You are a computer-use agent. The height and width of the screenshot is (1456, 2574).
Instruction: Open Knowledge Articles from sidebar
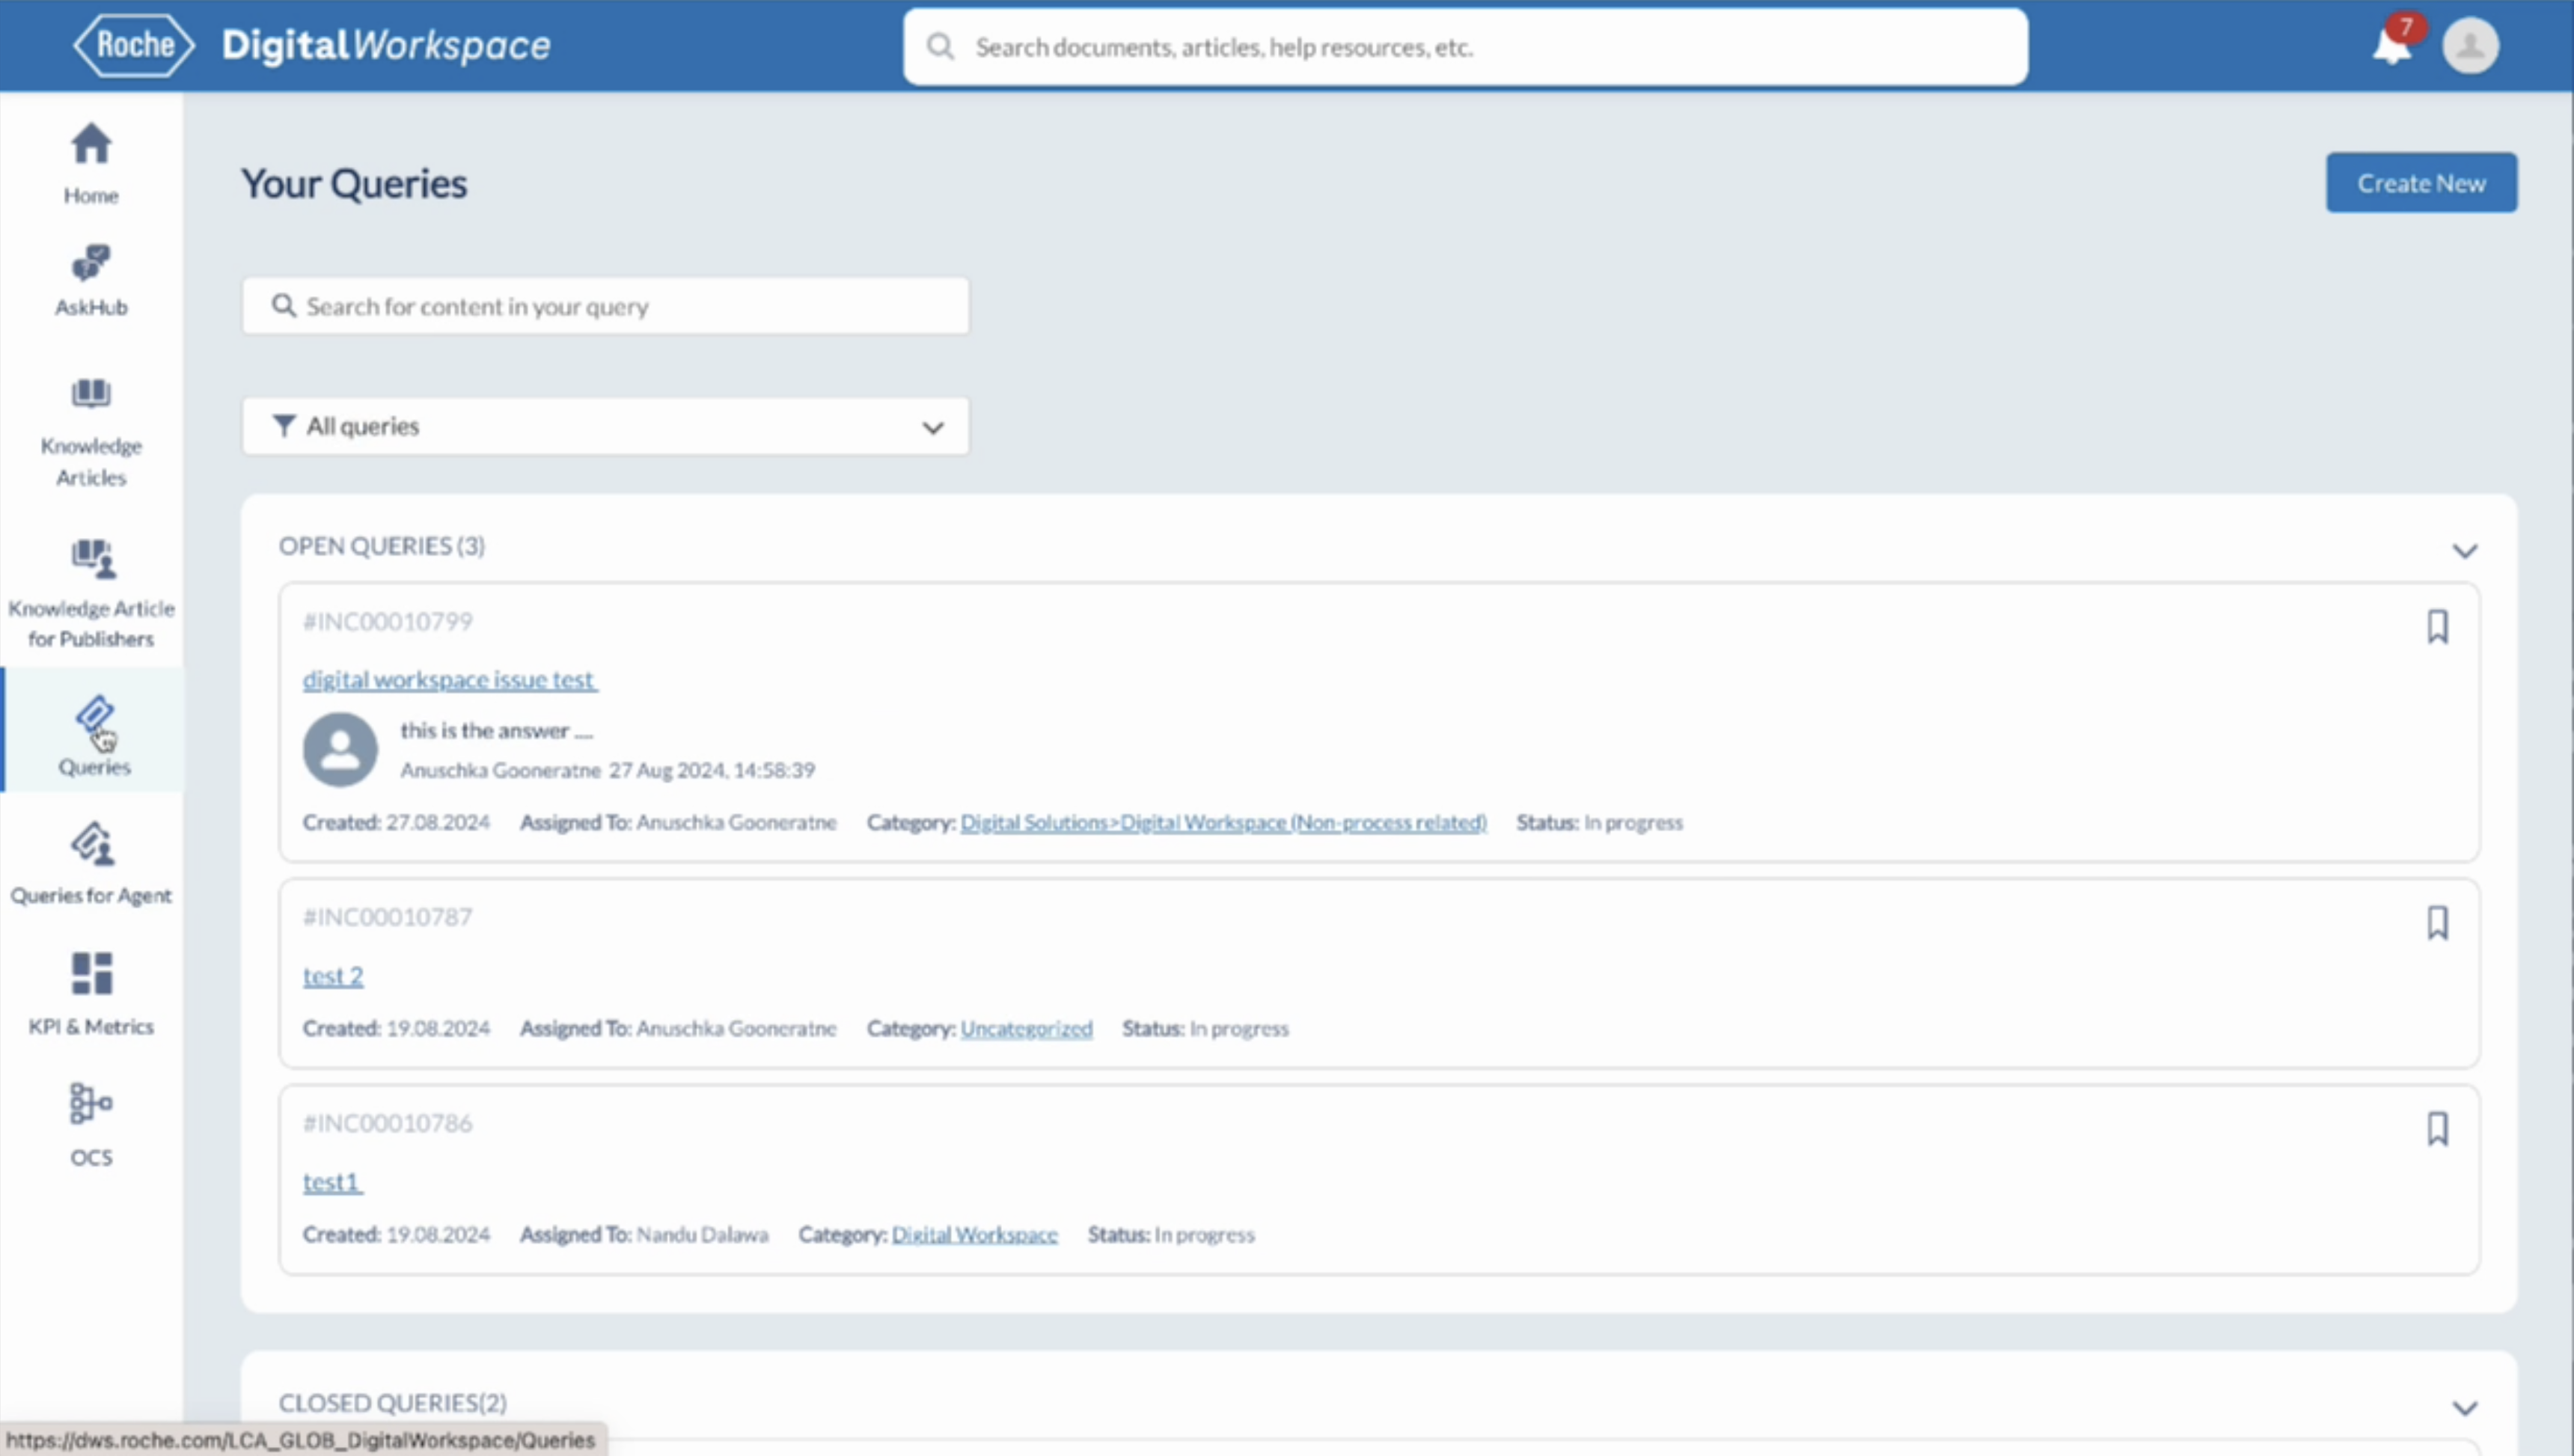click(x=91, y=432)
